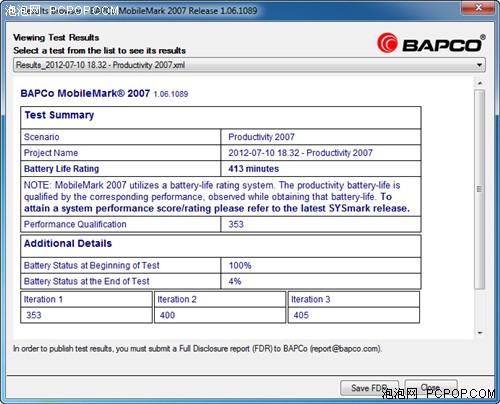The width and height of the screenshot is (500, 404).
Task: Click the Full Disclosure report notice text
Action: tap(198, 349)
